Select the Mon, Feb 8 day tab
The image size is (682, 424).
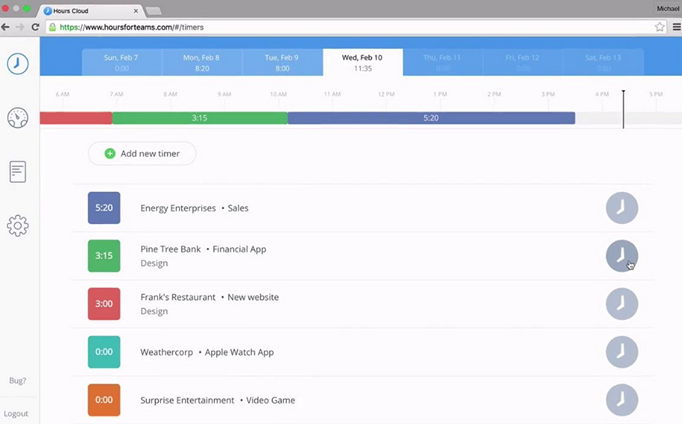coord(202,62)
